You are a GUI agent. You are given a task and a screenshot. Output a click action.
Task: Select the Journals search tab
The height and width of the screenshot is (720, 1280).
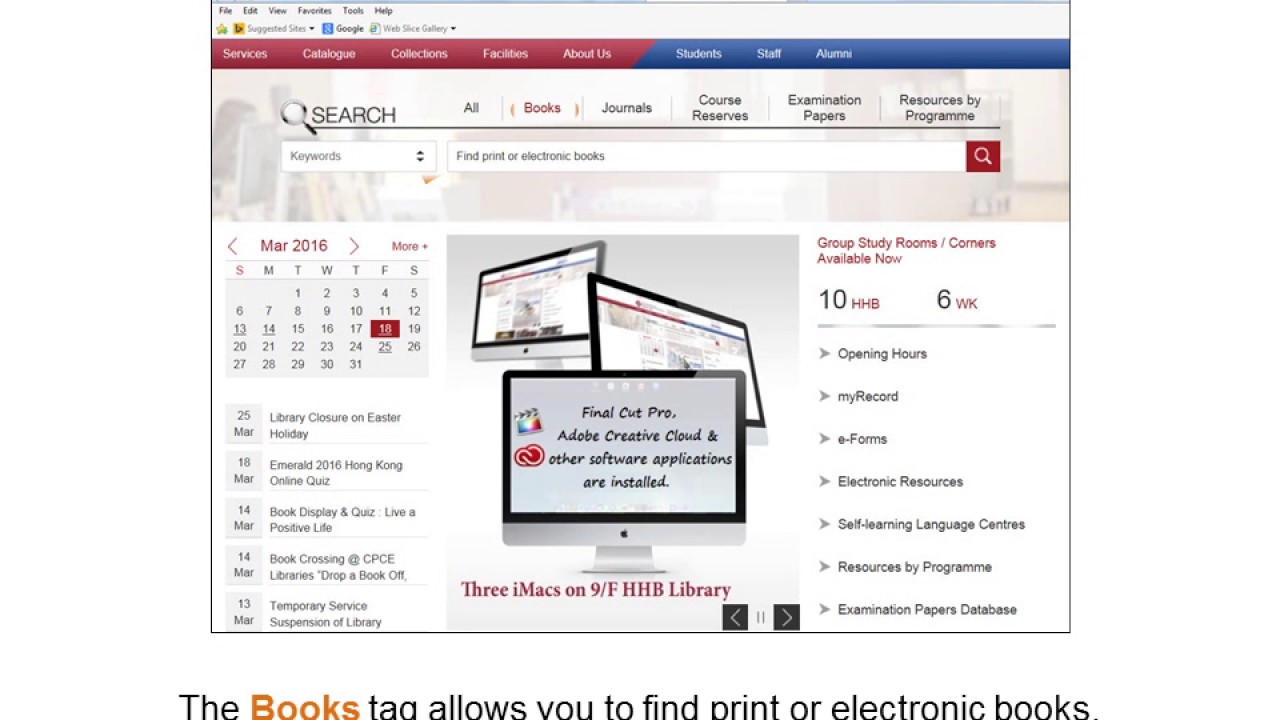[626, 108]
